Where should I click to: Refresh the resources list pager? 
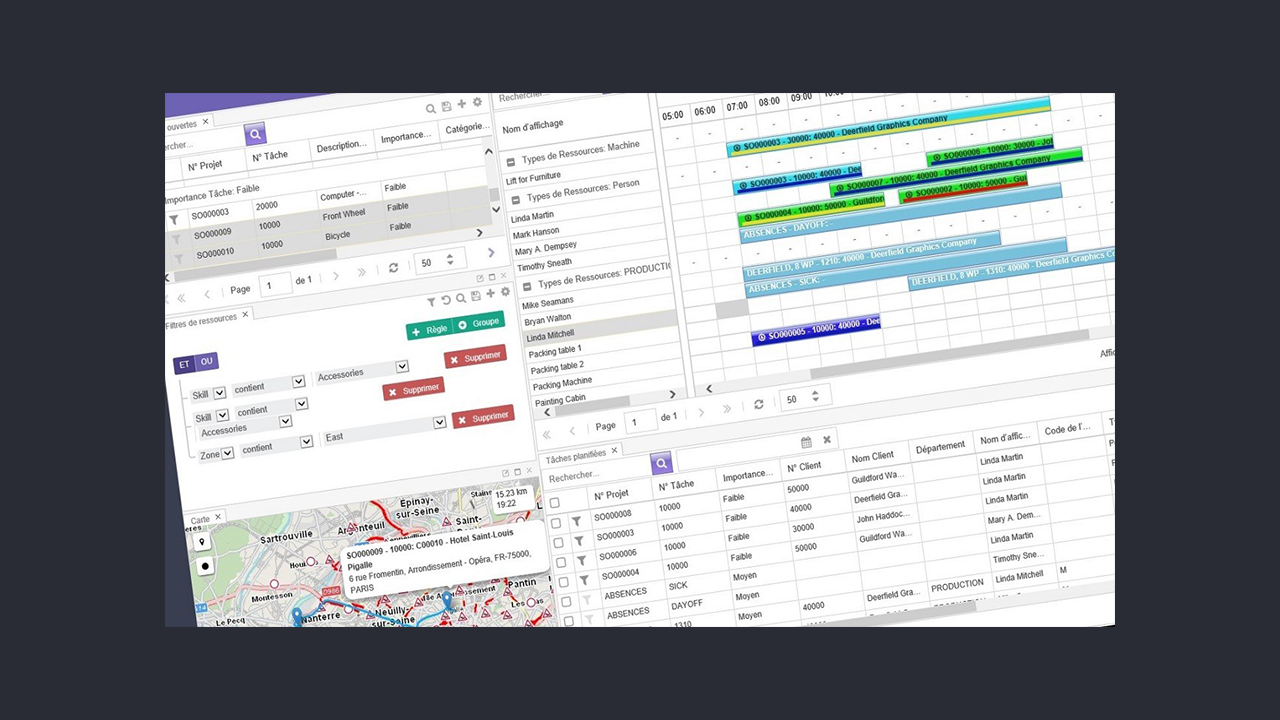point(759,404)
